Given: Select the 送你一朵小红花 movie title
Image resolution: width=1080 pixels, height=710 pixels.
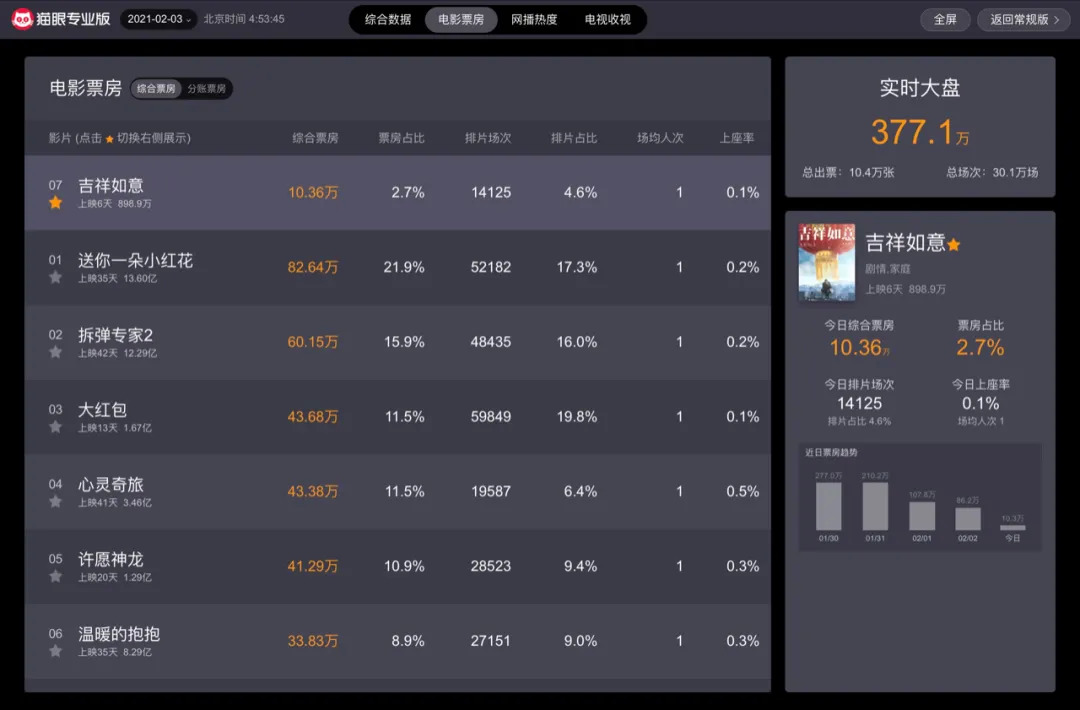Looking at the screenshot, I should click(x=136, y=260).
